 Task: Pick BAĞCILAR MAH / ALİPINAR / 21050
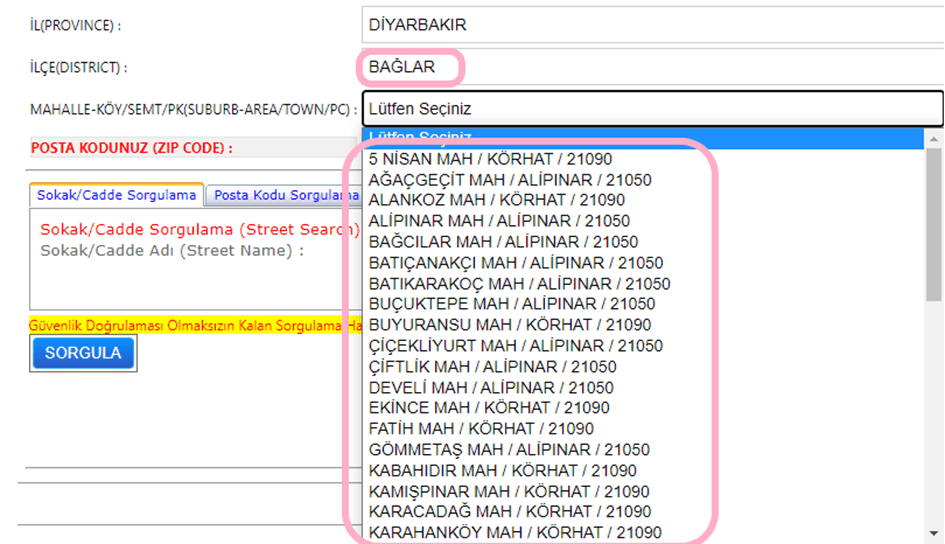(503, 242)
